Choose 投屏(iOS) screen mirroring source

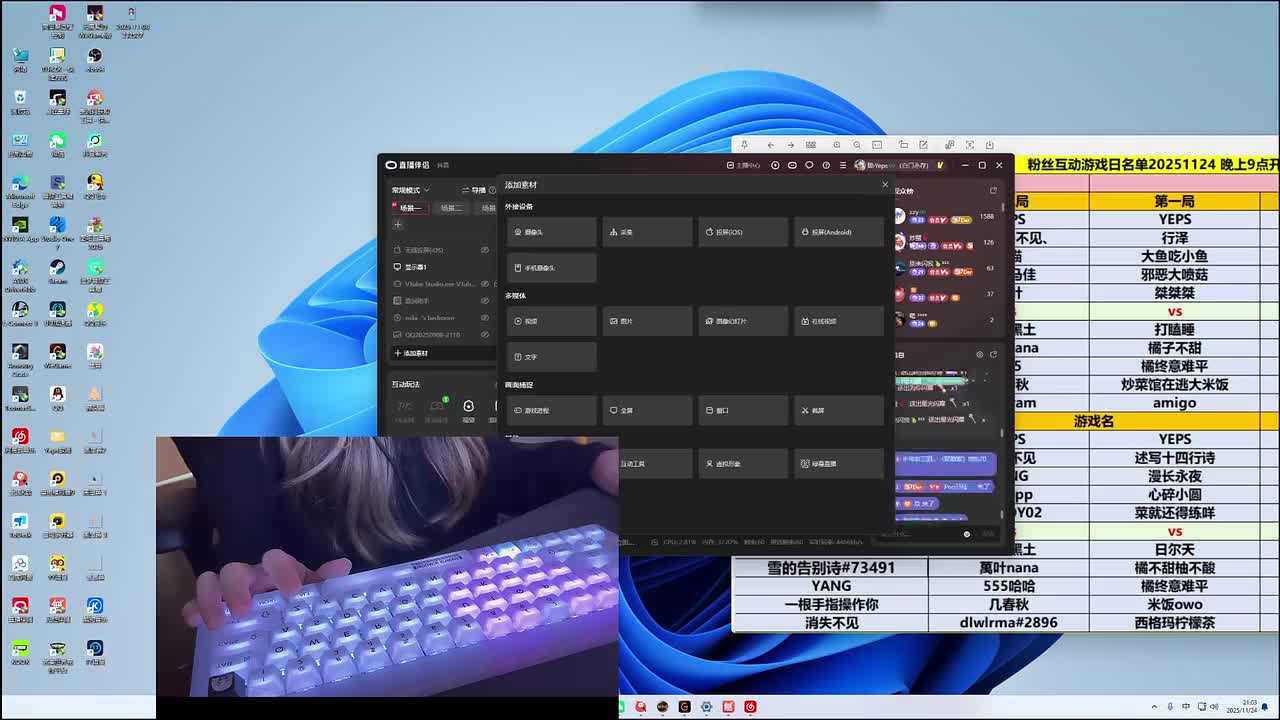(x=743, y=232)
